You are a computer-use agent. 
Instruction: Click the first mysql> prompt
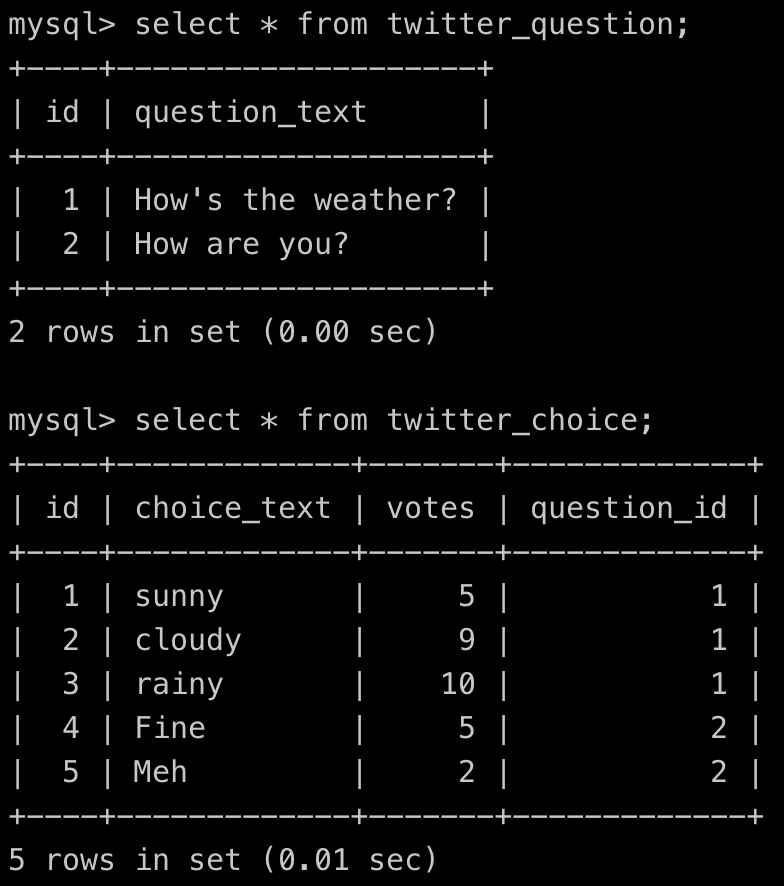click(x=62, y=25)
